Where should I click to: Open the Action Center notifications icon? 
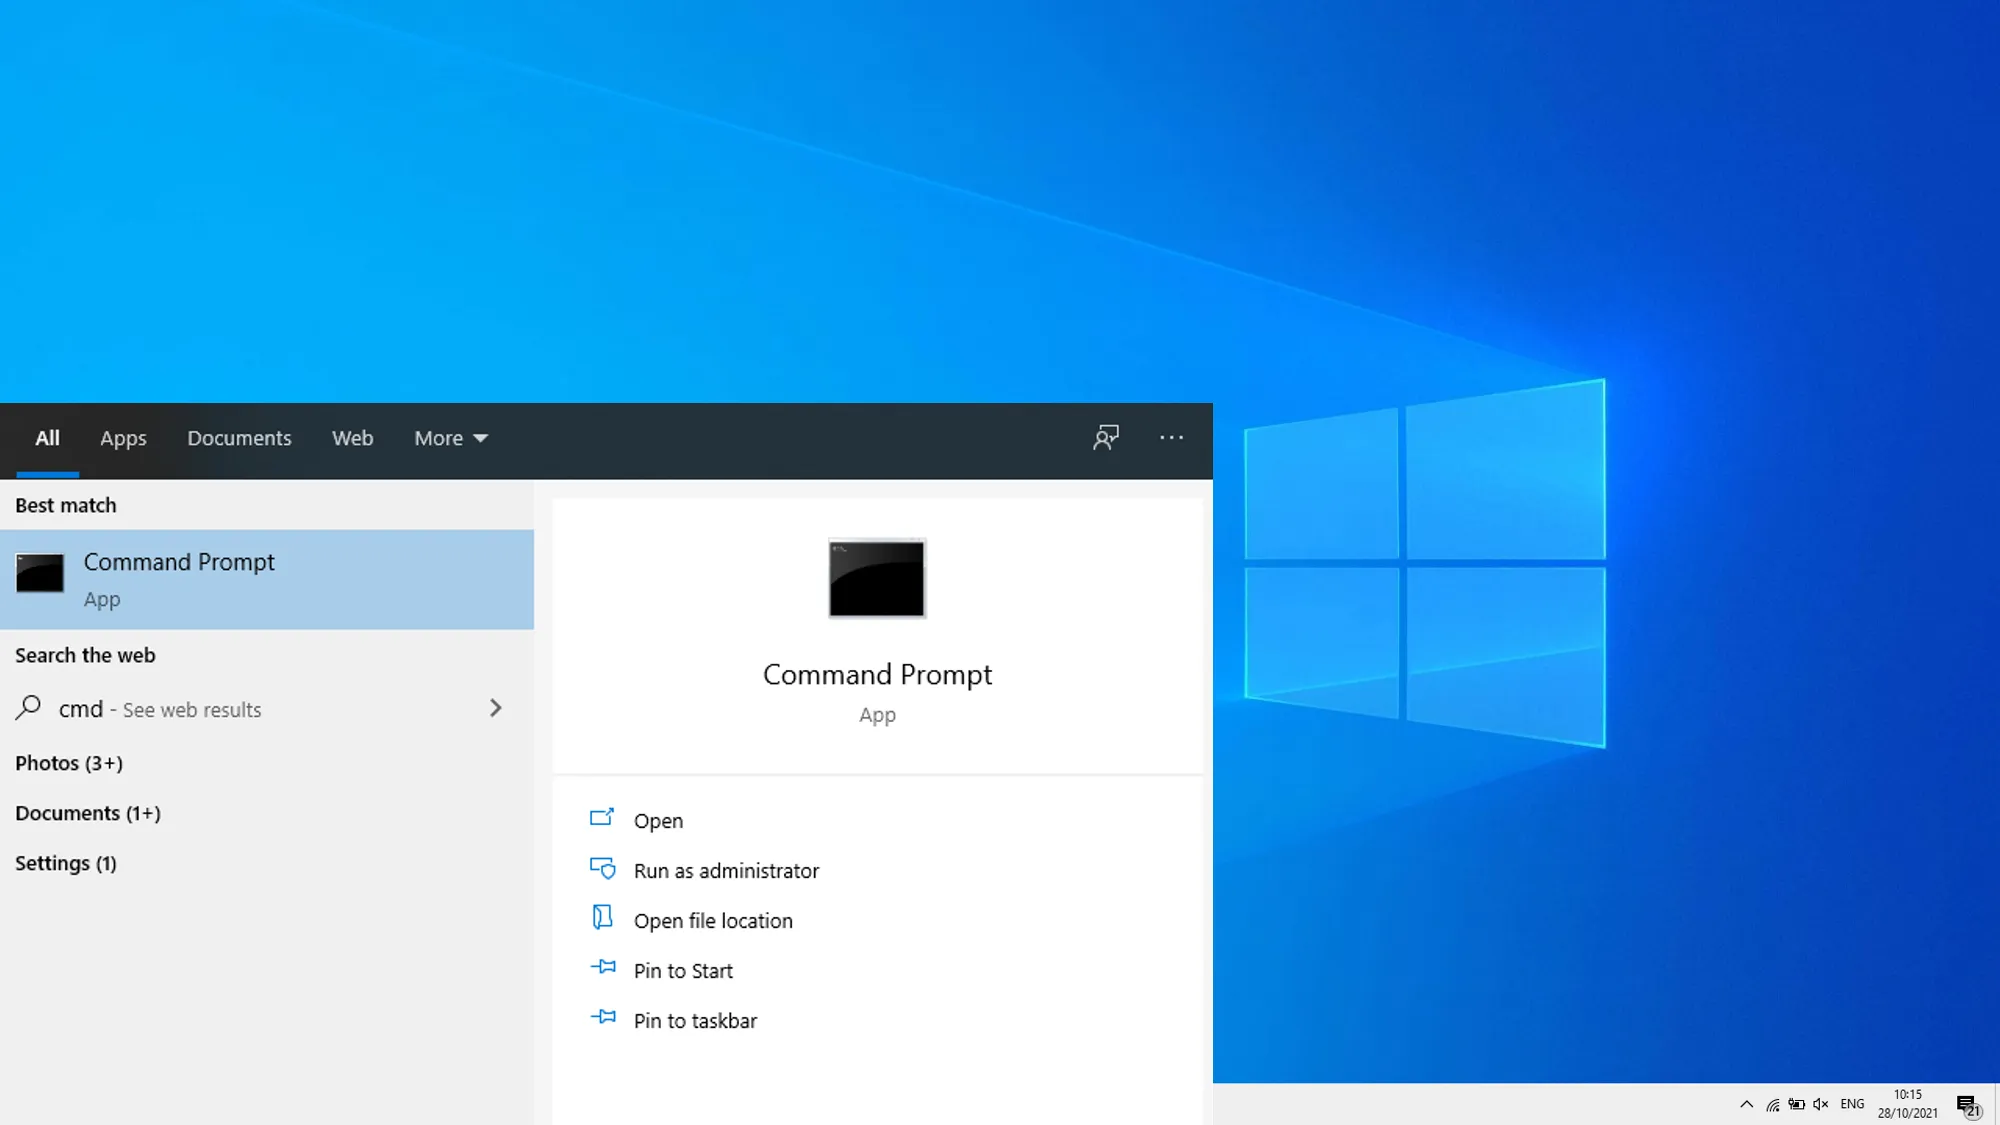tap(1968, 1105)
